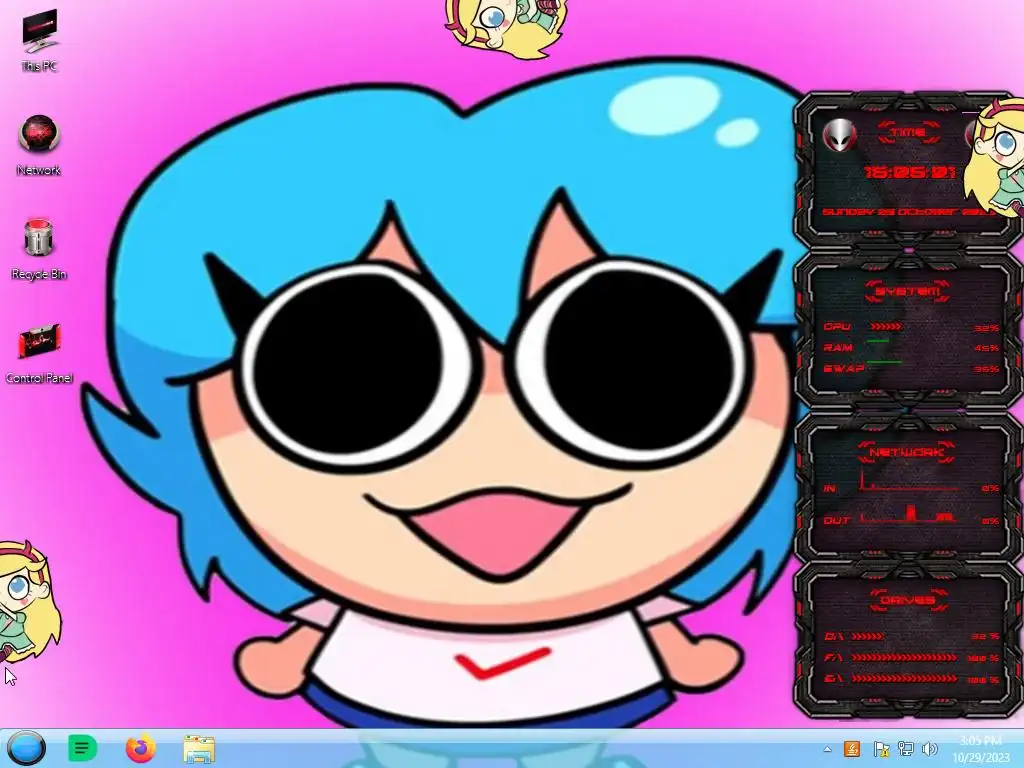Screen dimensions: 1024x768
Task: Open the green notes app on taskbar
Action: coord(82,748)
